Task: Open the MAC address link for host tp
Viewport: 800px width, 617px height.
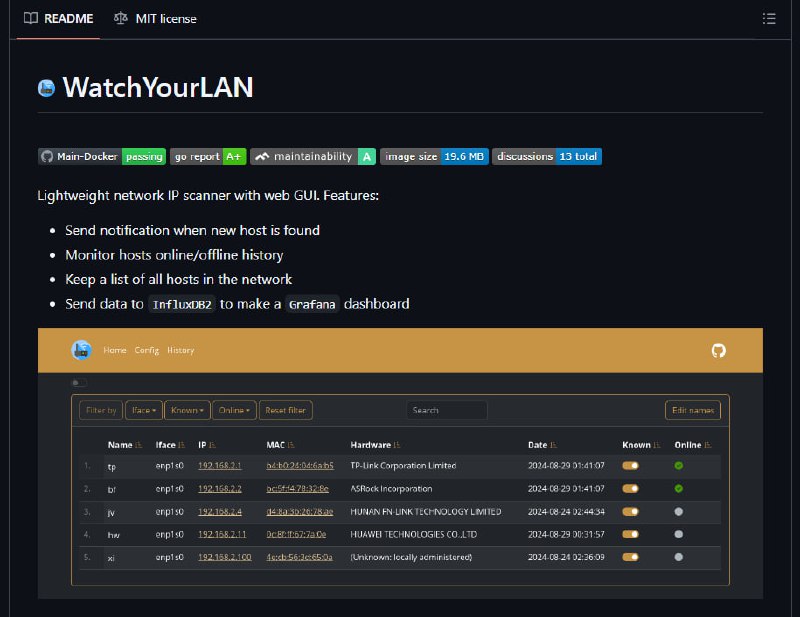Action: (300, 465)
